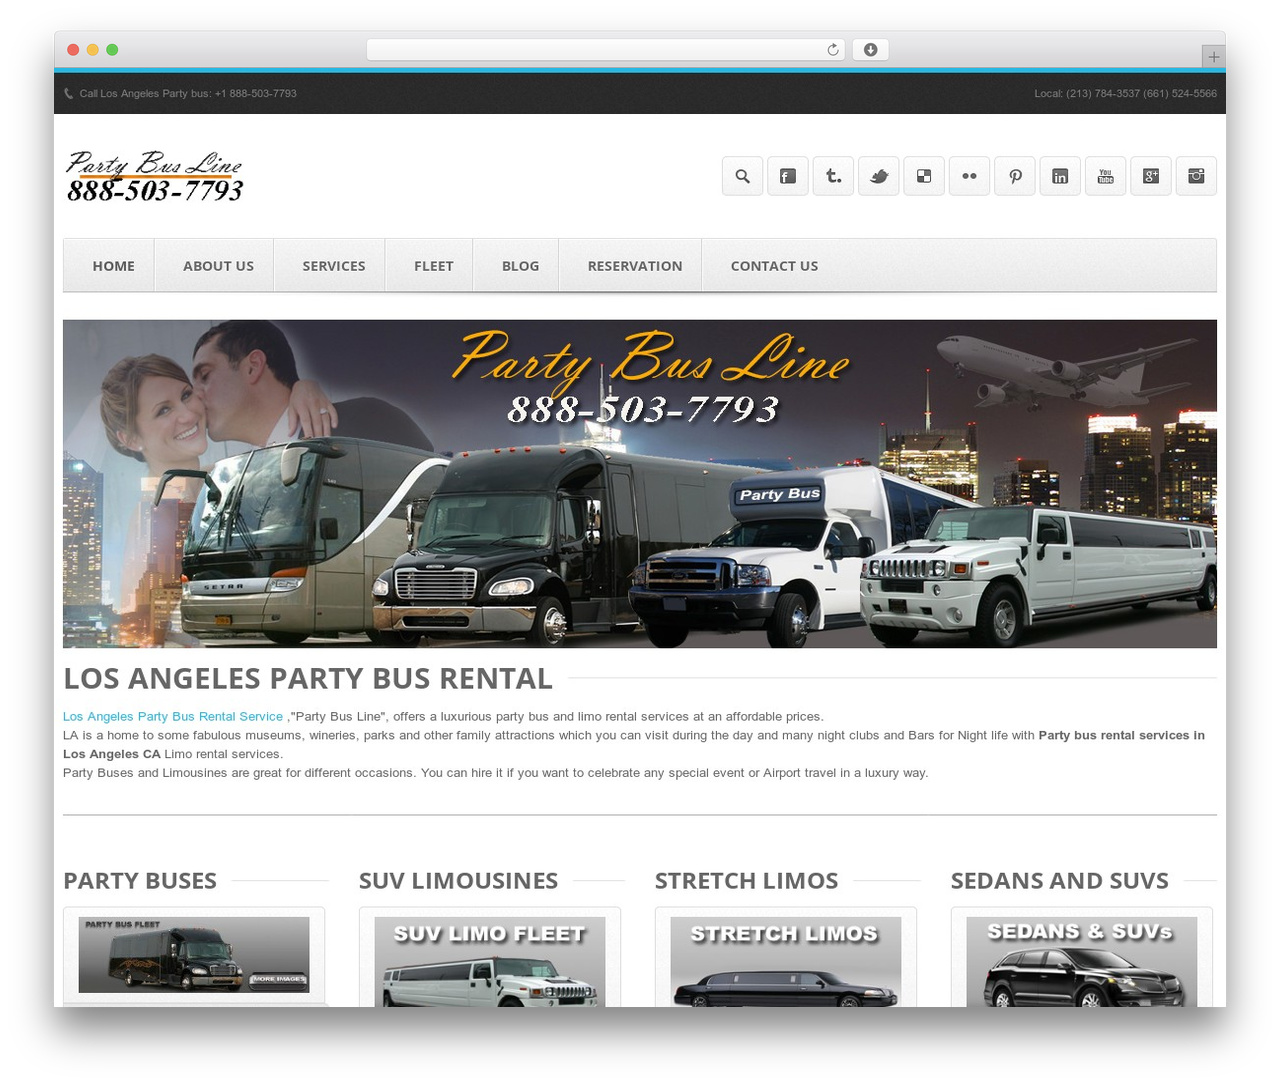The image size is (1280, 1084).
Task: Click the browser address bar
Action: click(606, 50)
